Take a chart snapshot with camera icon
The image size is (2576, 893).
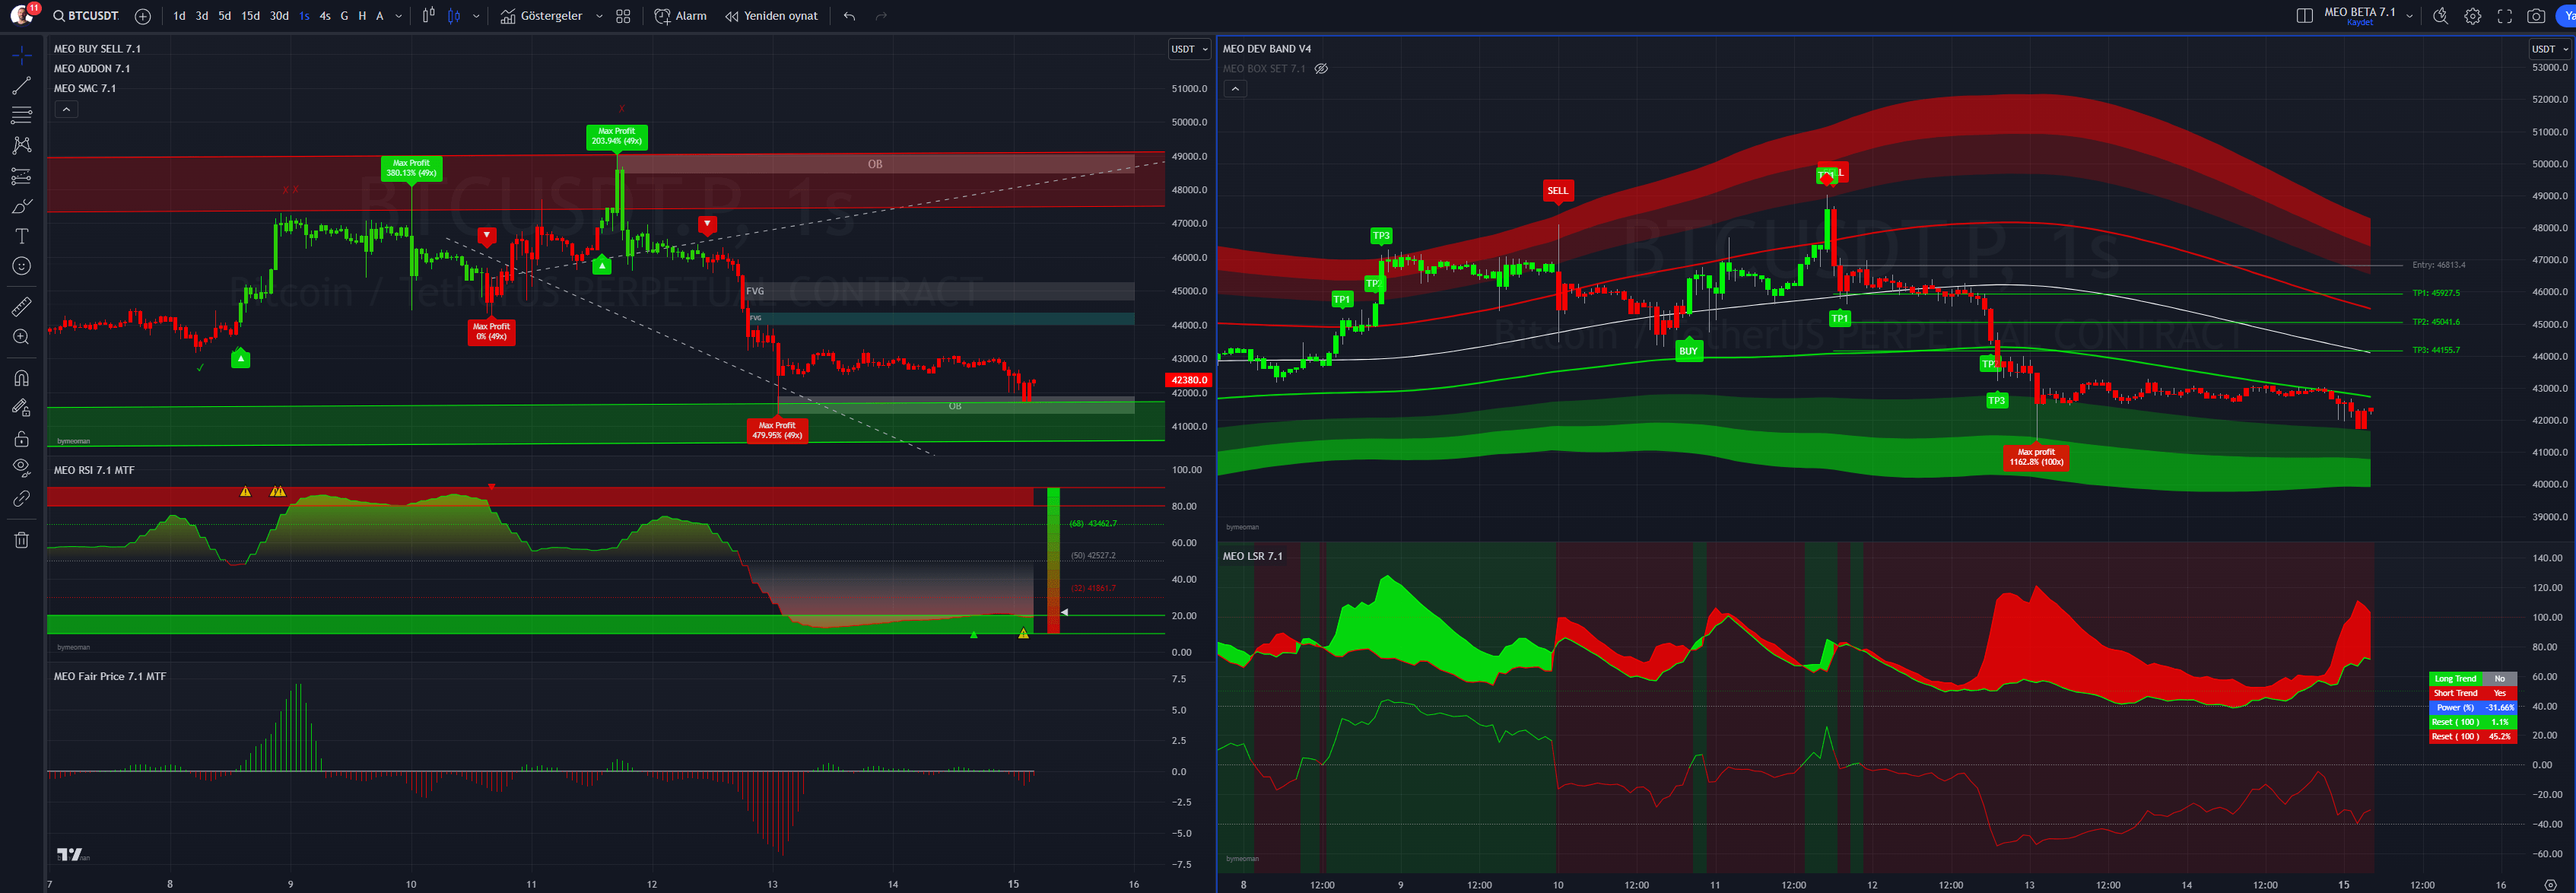click(2536, 16)
